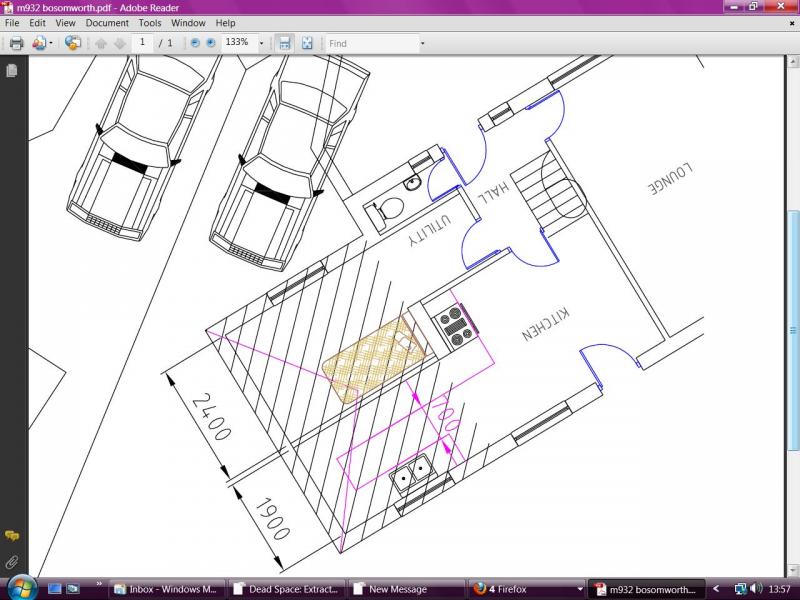Image resolution: width=800 pixels, height=600 pixels.
Task: Click the Zoom Out icon
Action: 196,44
